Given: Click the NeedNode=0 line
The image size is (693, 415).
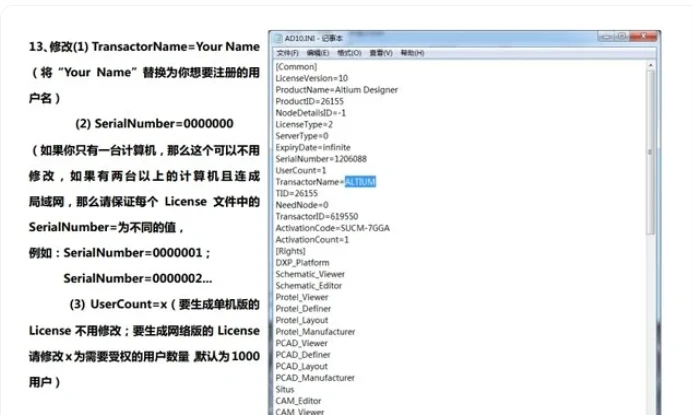Looking at the screenshot, I should point(302,205).
